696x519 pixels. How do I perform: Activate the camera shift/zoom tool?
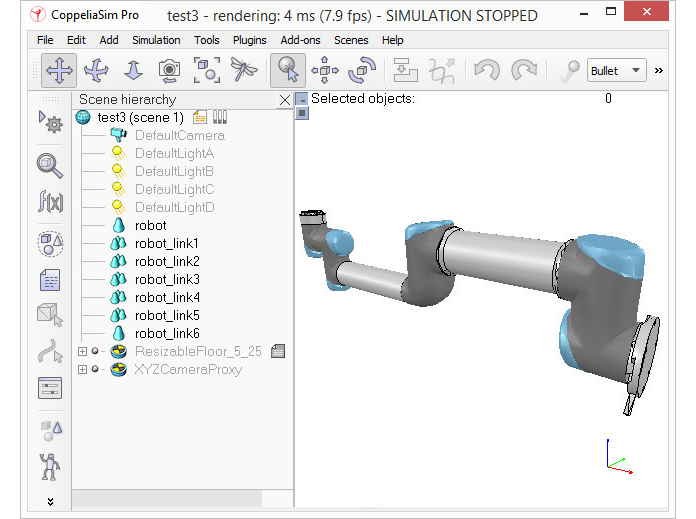(x=133, y=71)
